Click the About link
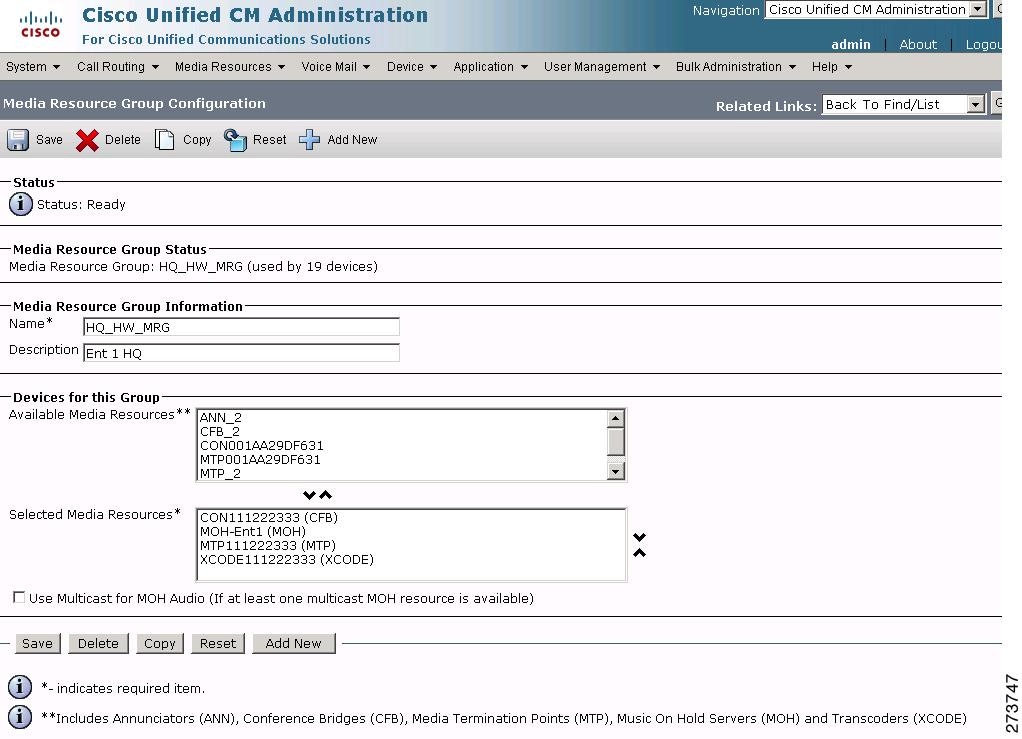The height and width of the screenshot is (739, 1022). click(x=918, y=44)
